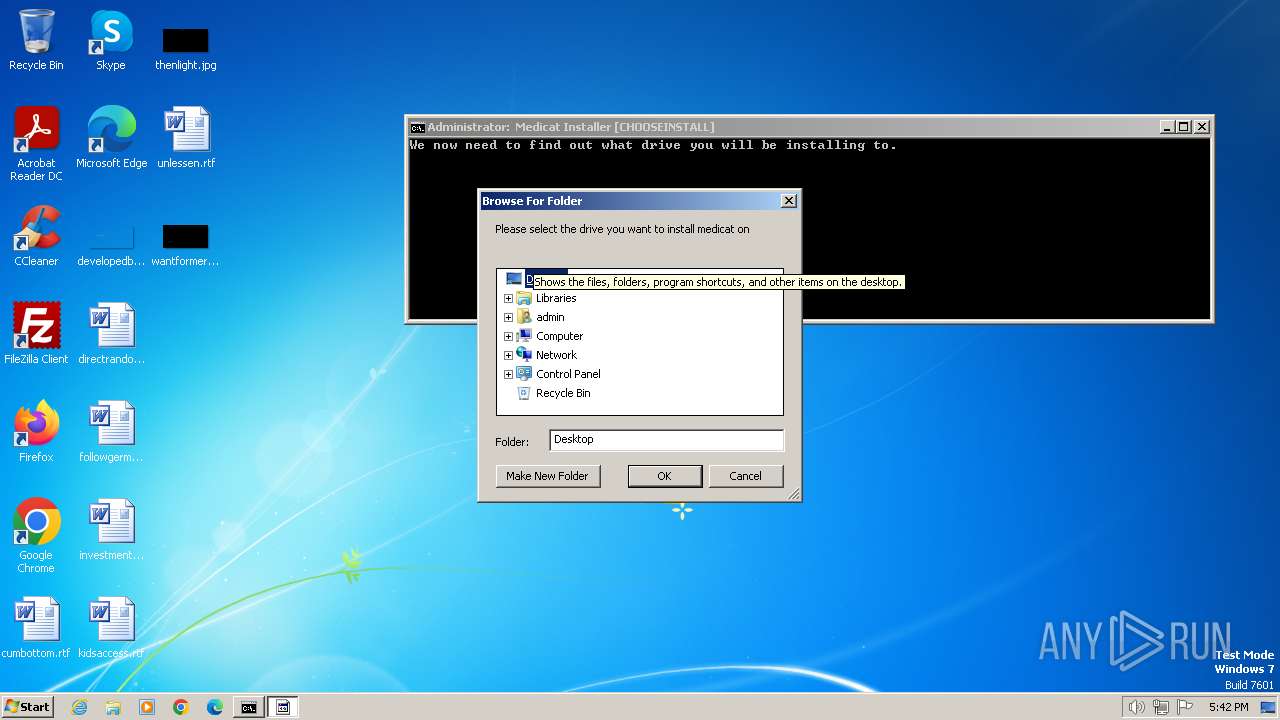Select the investment document icon
The width and height of the screenshot is (1280, 720).
point(111,530)
